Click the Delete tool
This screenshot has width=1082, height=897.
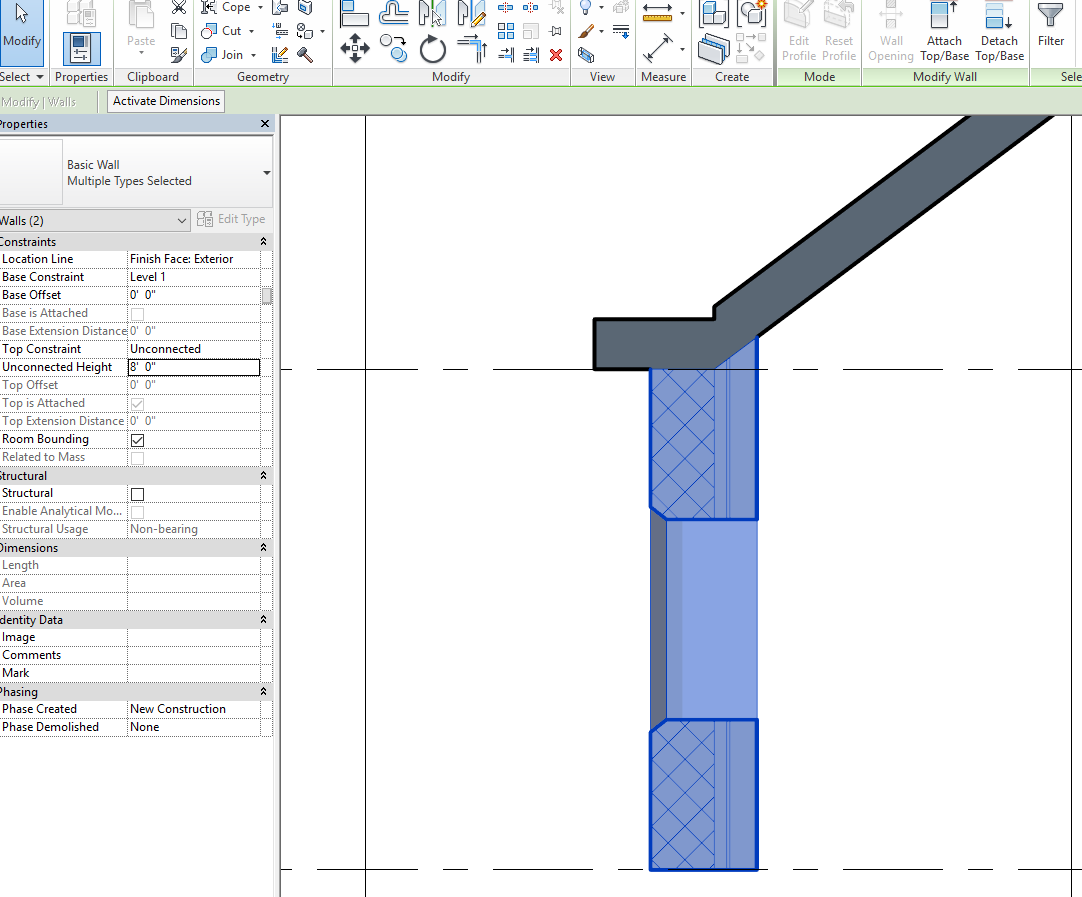pyautogui.click(x=556, y=55)
